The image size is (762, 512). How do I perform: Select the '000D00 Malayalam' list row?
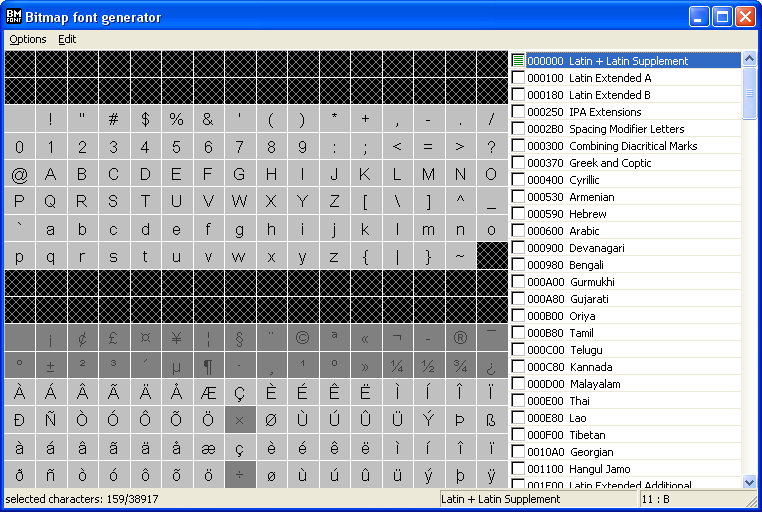(626, 384)
